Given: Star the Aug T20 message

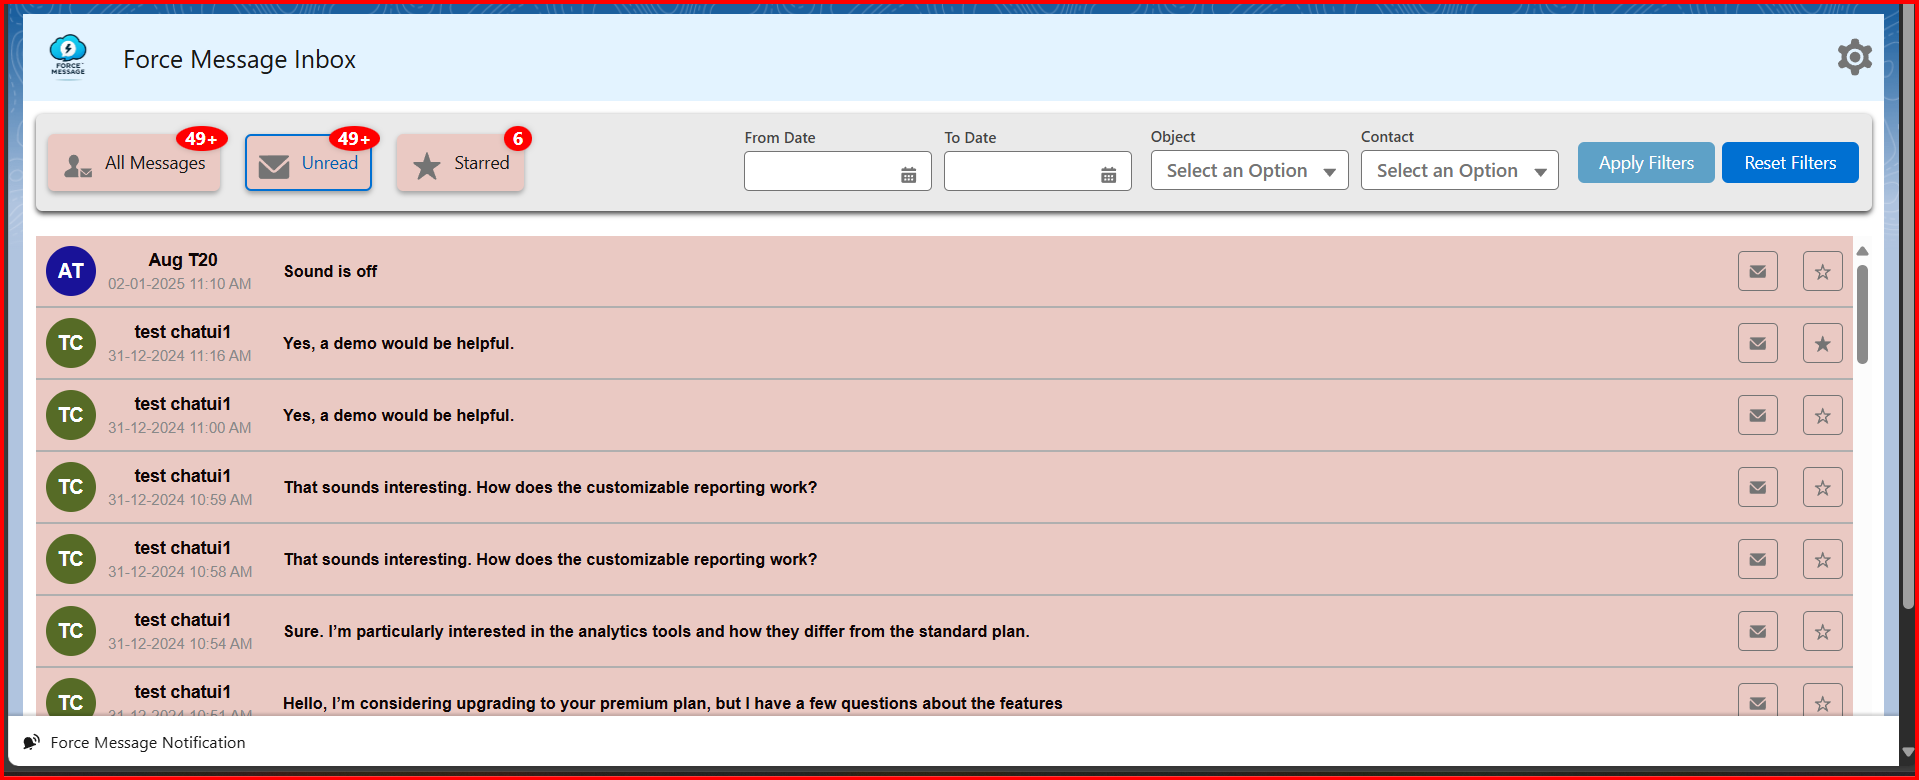Looking at the screenshot, I should tap(1822, 271).
